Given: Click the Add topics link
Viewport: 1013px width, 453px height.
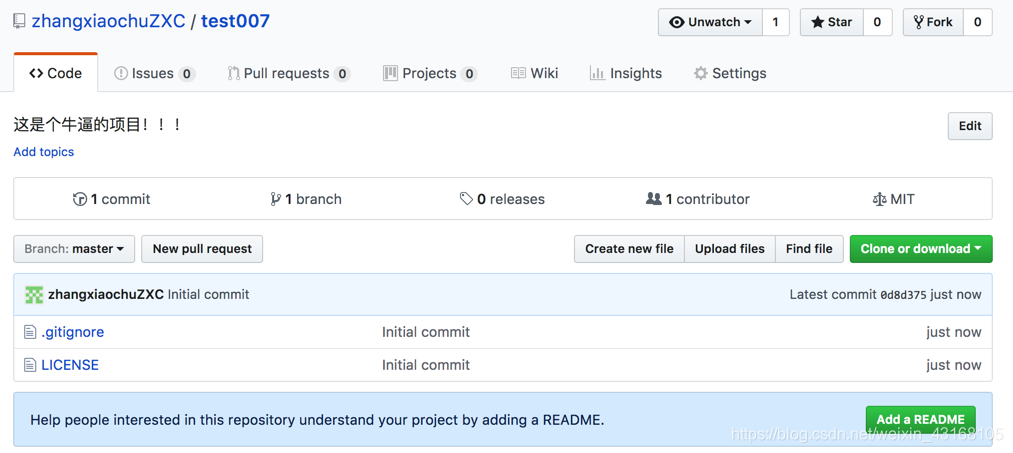Looking at the screenshot, I should tap(44, 152).
